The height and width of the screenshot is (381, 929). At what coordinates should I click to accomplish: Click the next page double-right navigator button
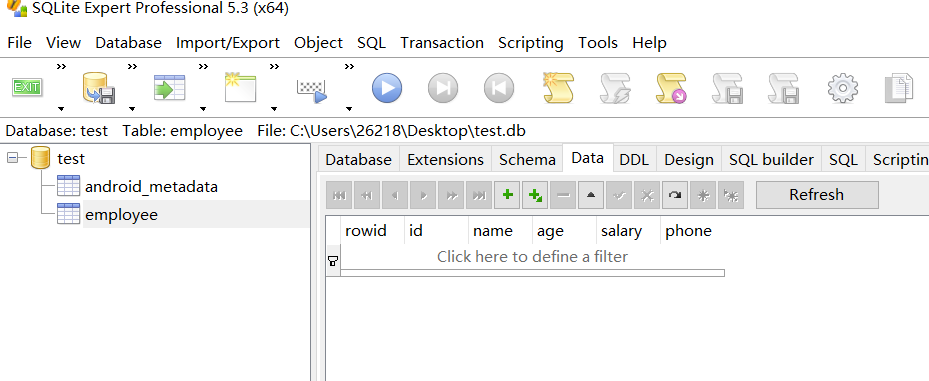pos(451,195)
